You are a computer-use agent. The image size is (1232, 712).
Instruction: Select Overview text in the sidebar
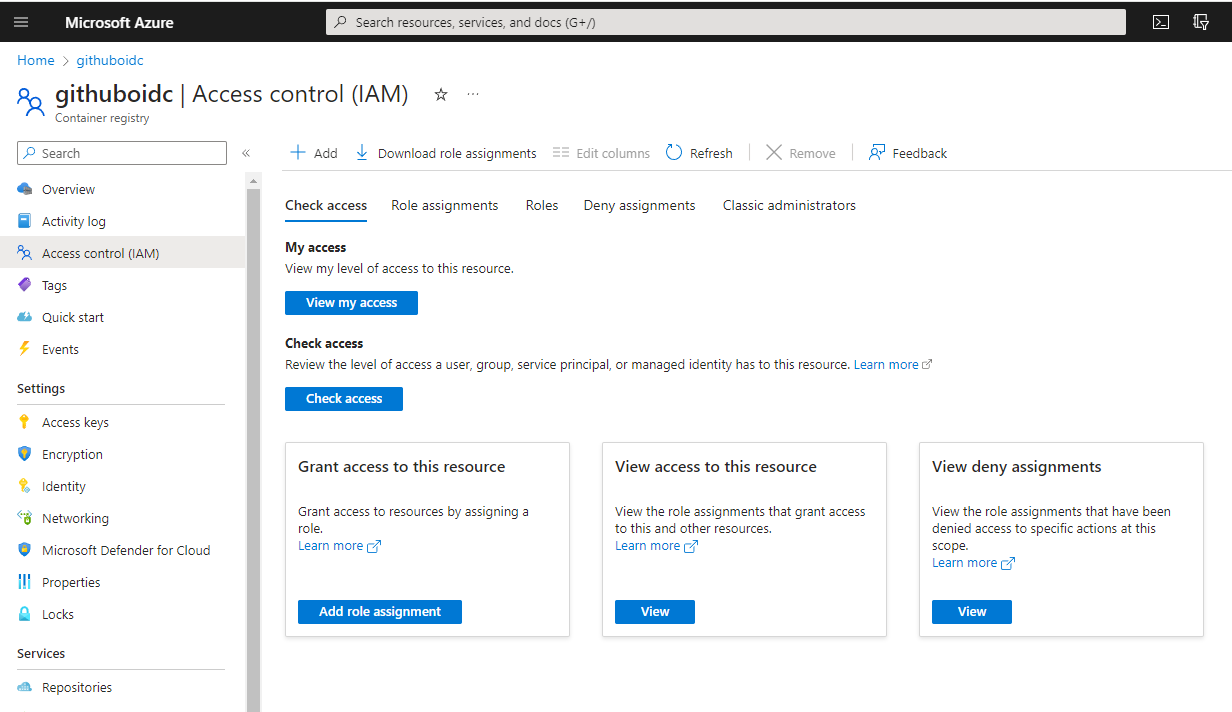68,189
